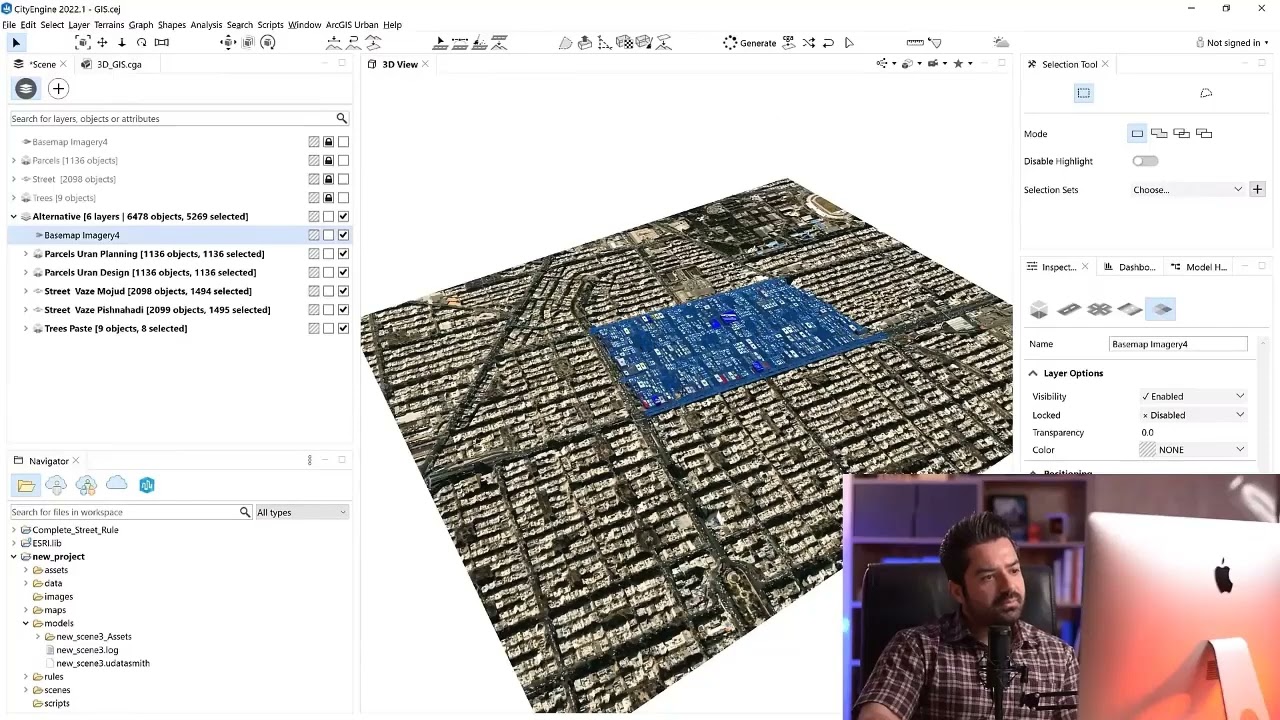Toggle visibility checkbox for Parcels [1136 objects]

tap(343, 160)
